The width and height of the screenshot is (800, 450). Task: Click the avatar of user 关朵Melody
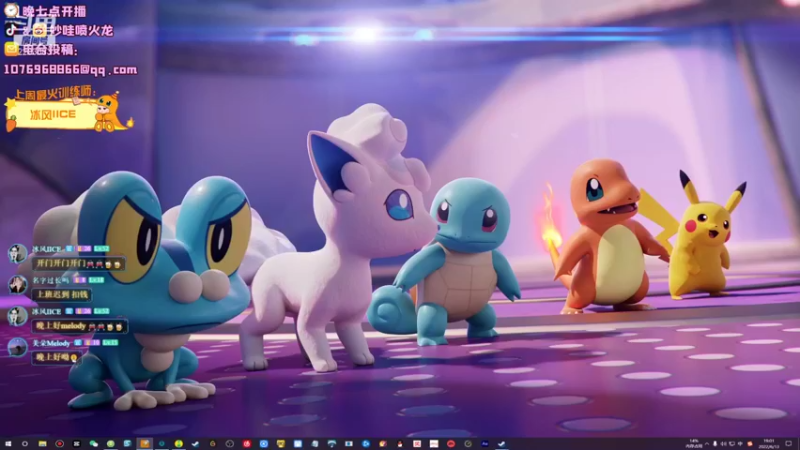point(17,347)
